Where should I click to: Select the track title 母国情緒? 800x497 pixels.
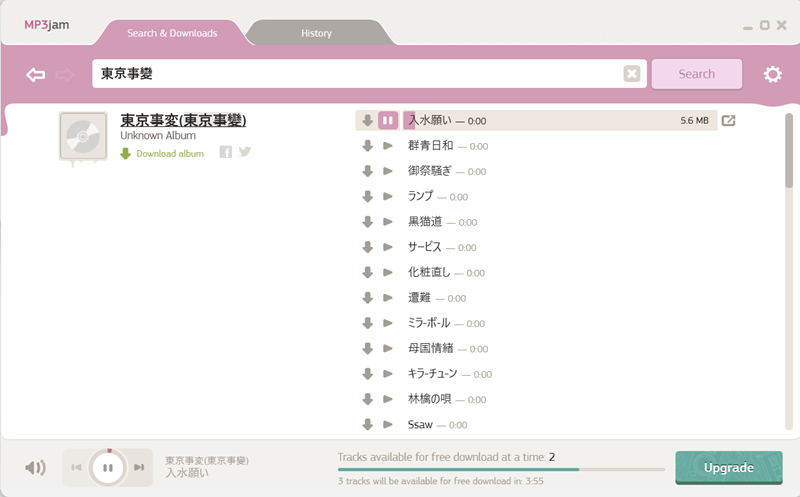click(x=430, y=349)
